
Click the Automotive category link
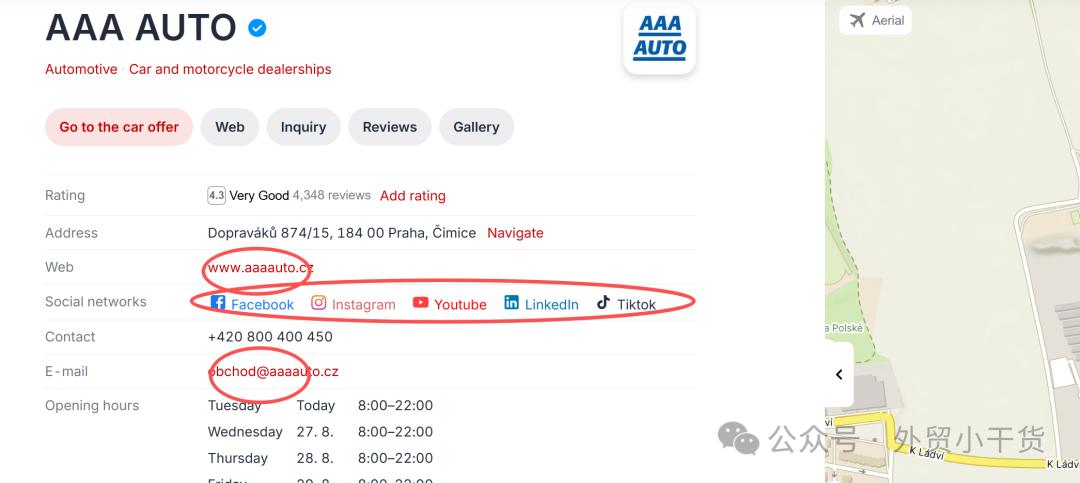click(x=81, y=69)
